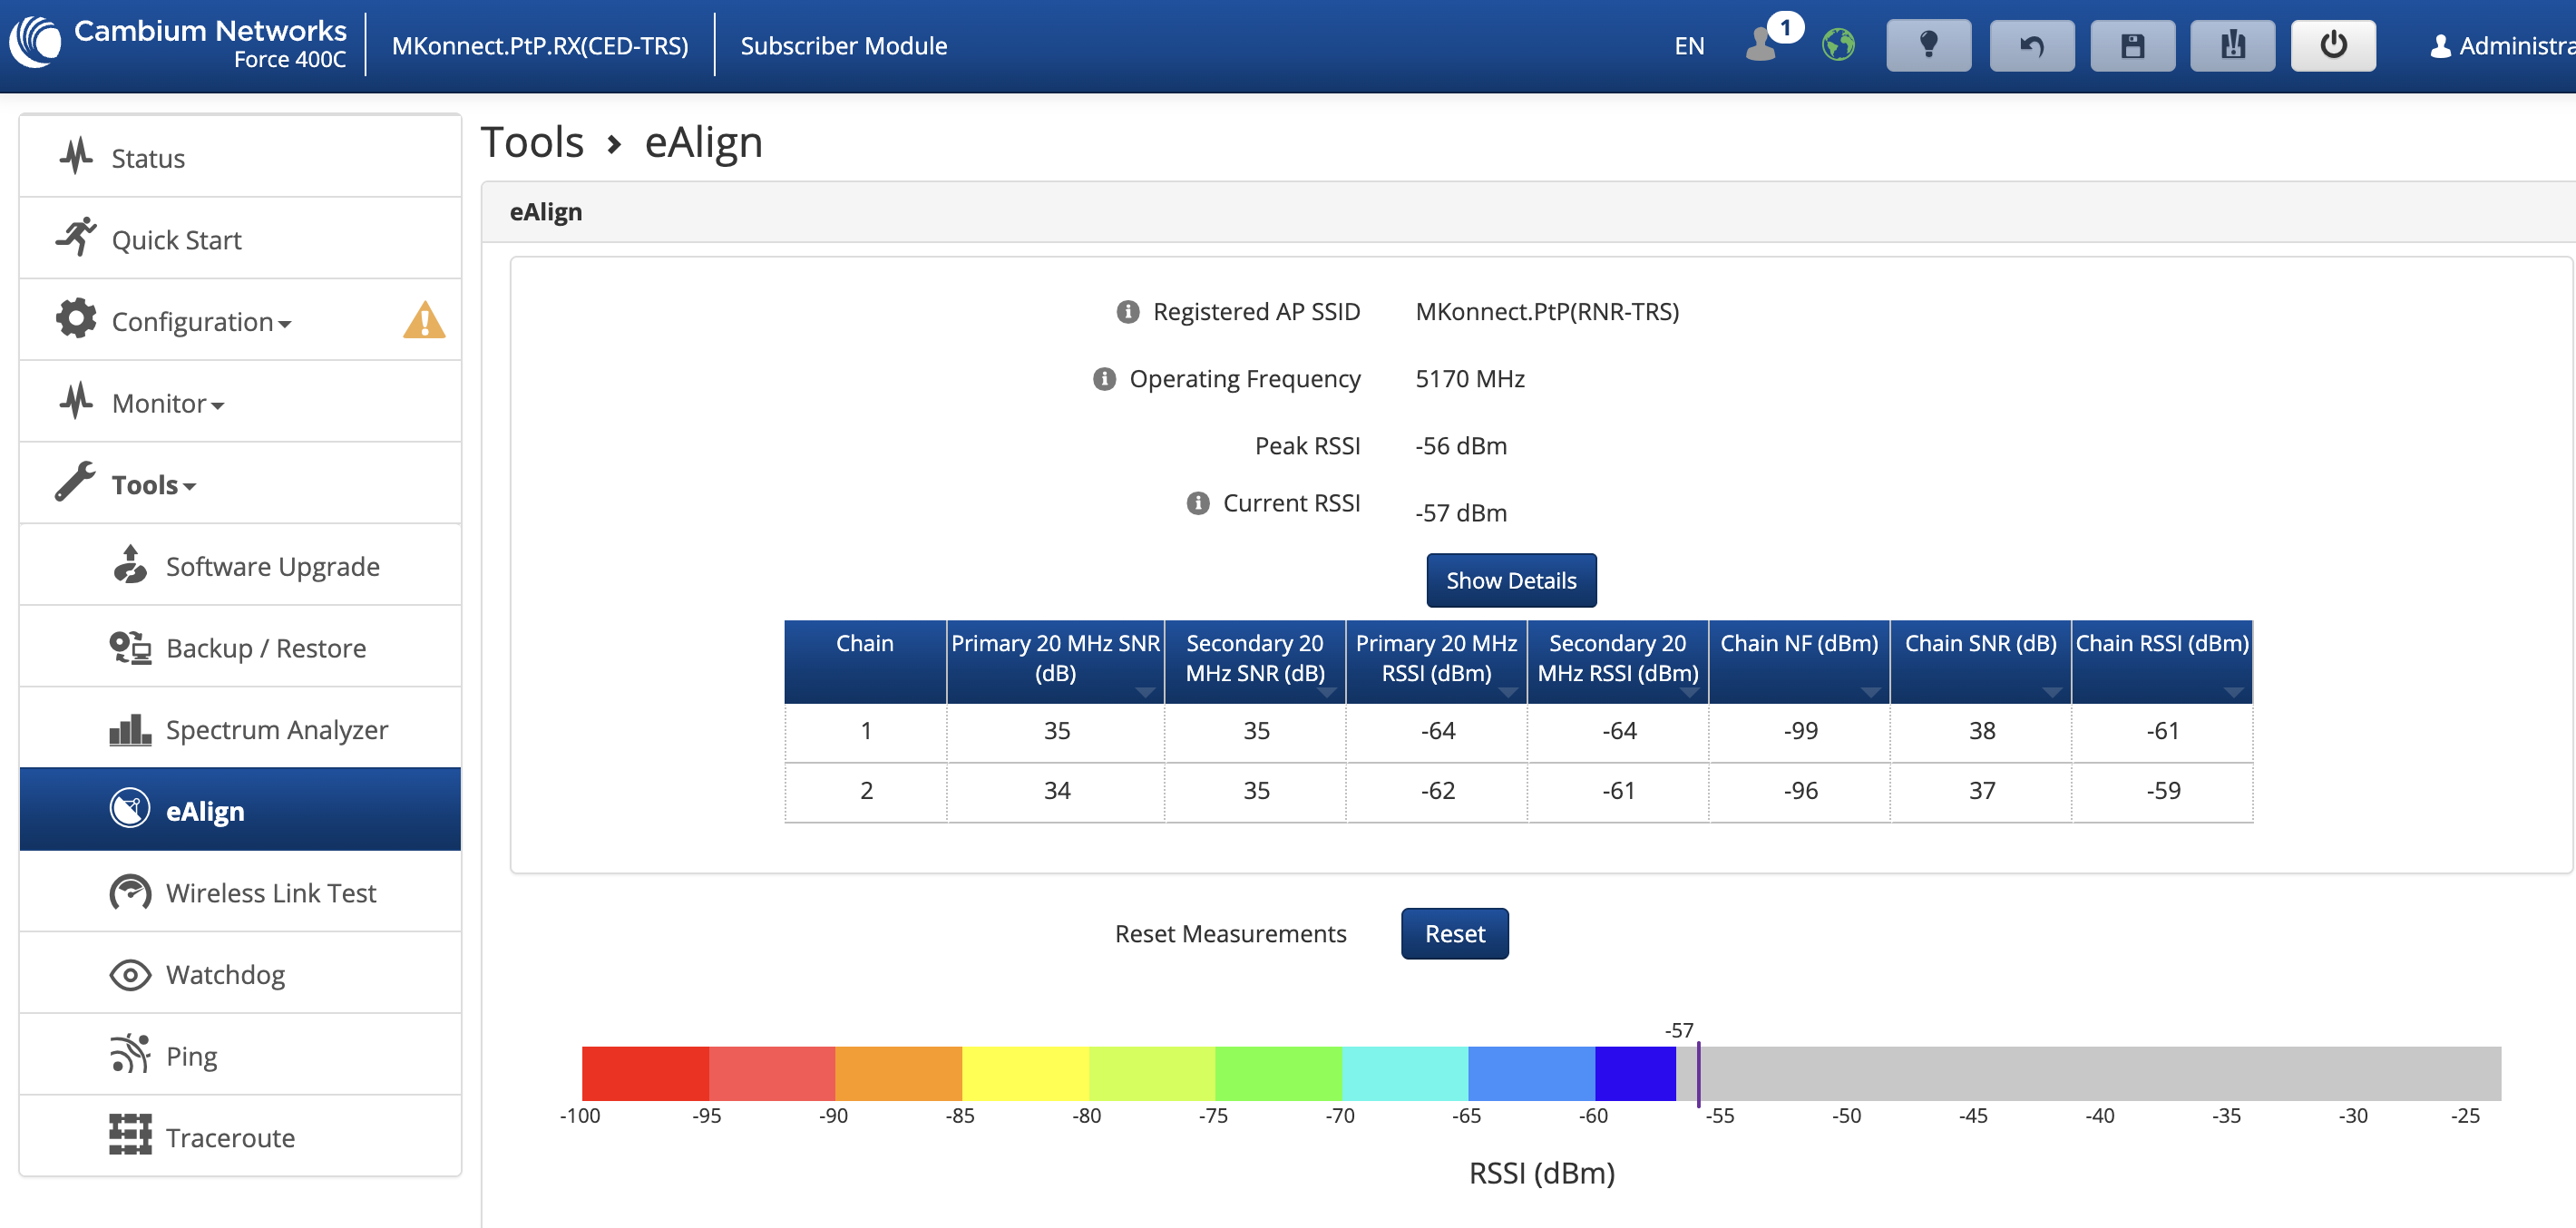The height and width of the screenshot is (1228, 2576).
Task: Sort by Chain NF (dBm) column arrow
Action: pyautogui.click(x=1870, y=692)
